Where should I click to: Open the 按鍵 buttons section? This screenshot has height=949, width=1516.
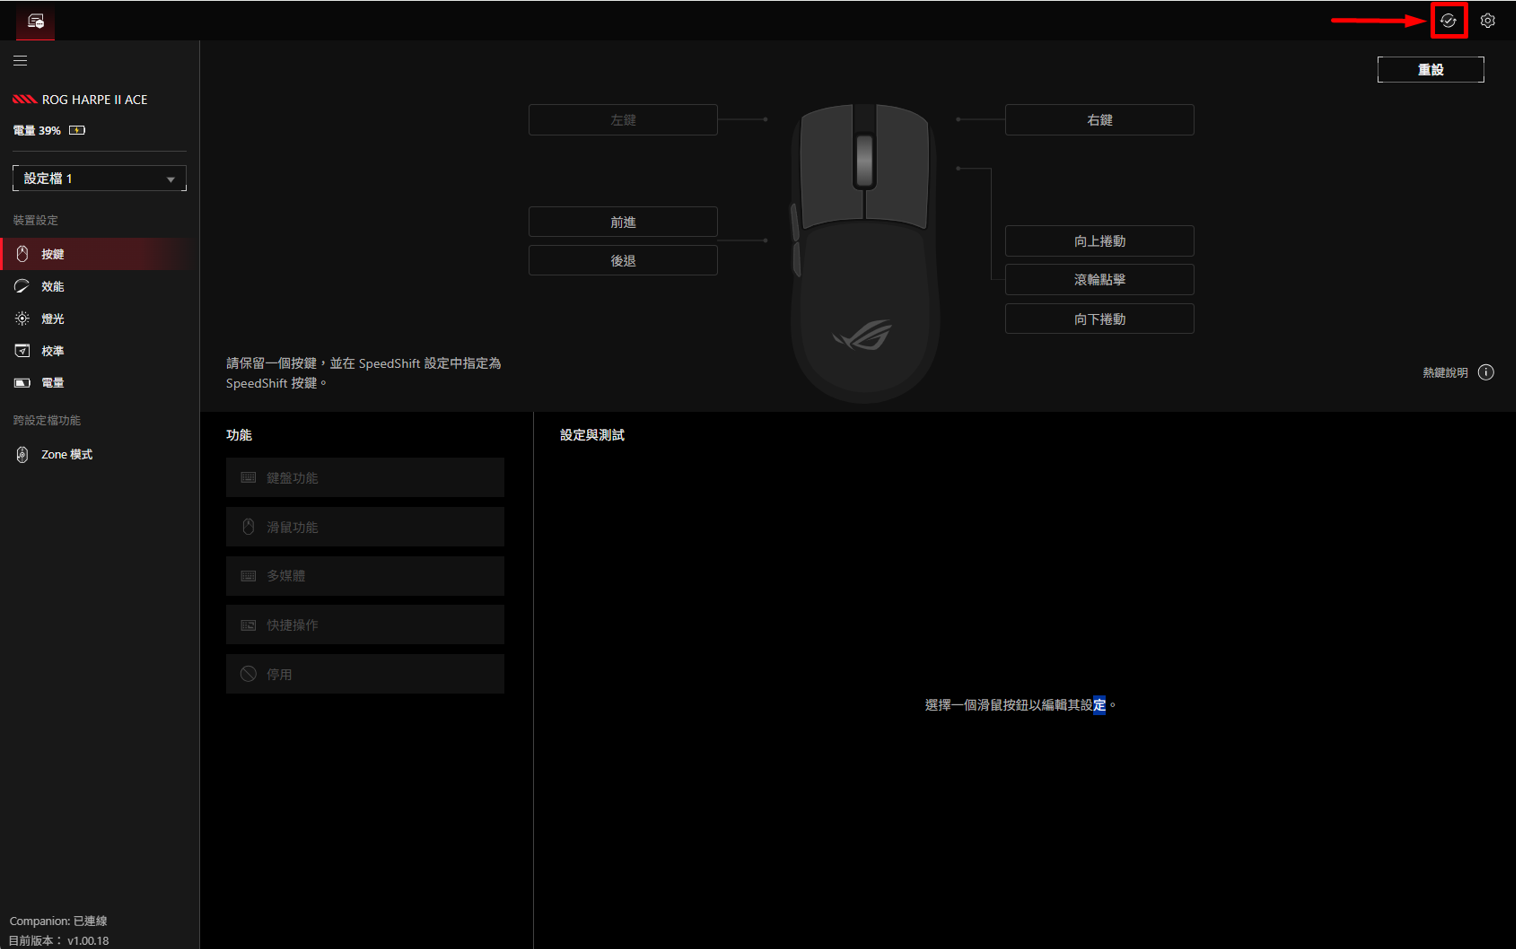click(x=99, y=254)
